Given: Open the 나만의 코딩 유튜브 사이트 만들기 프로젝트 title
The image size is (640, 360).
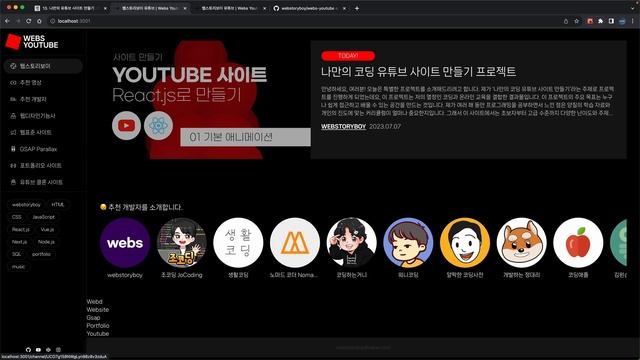Looking at the screenshot, I should 418,71.
